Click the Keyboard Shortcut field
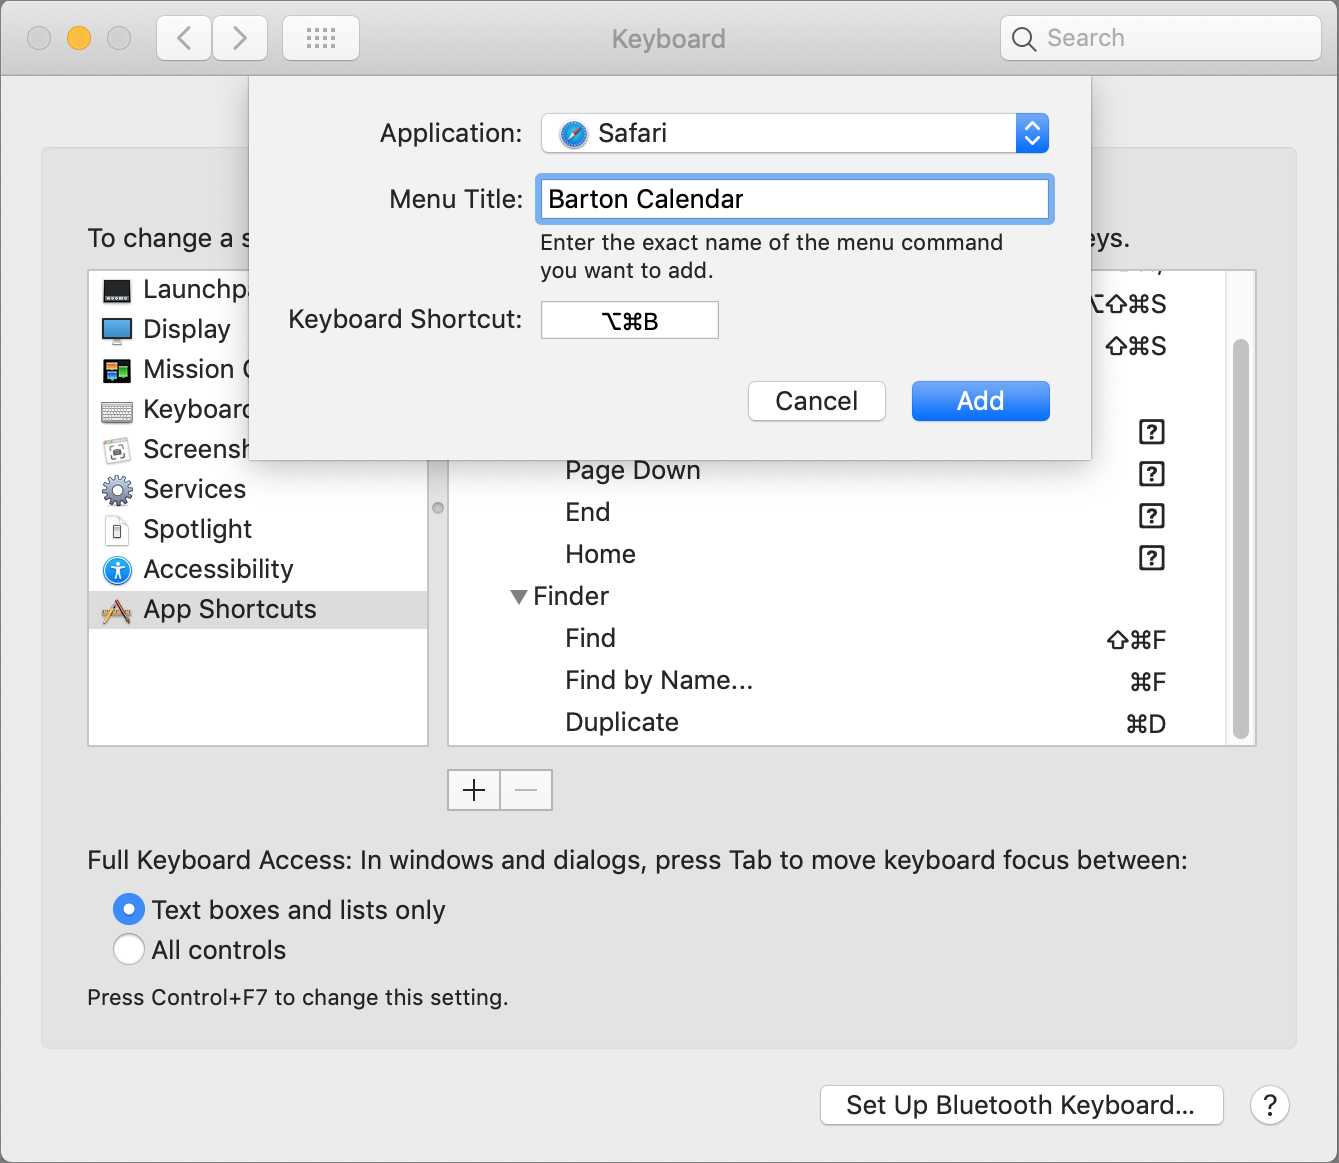 [630, 320]
